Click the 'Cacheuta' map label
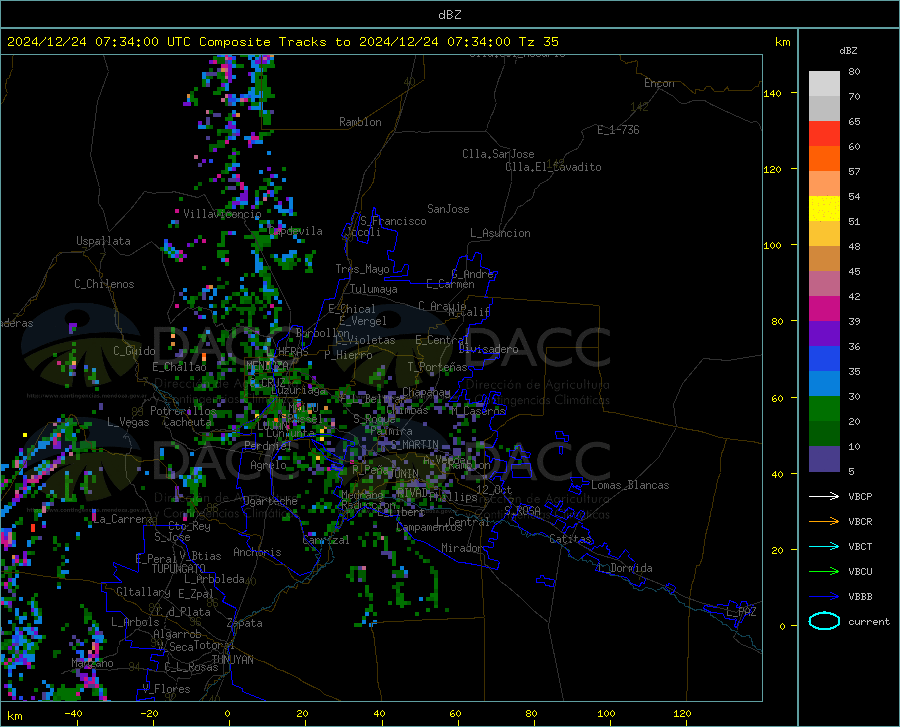Viewport: 900px width, 727px height. pyautogui.click(x=187, y=422)
